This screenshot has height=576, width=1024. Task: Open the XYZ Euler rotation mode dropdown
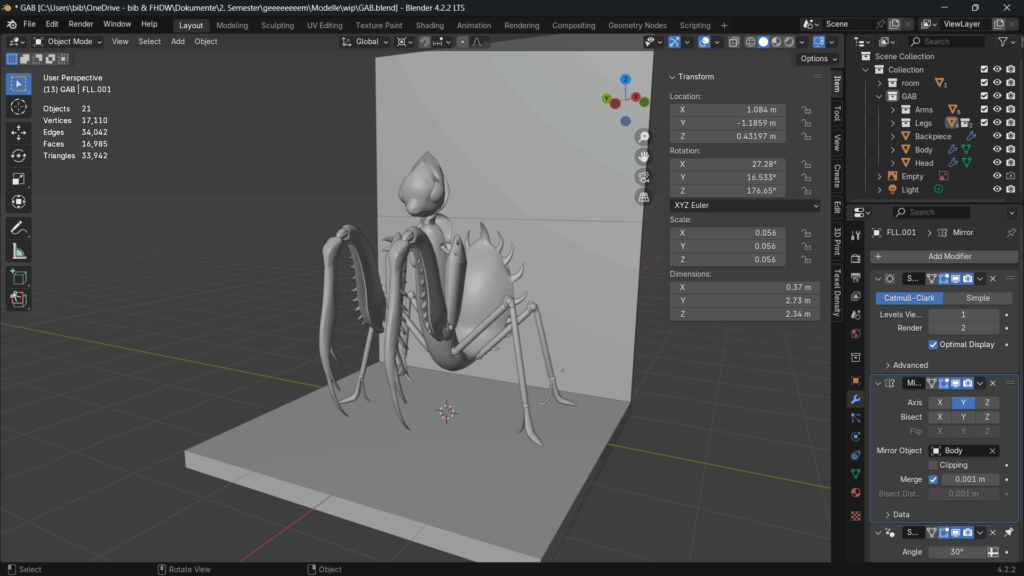point(744,205)
